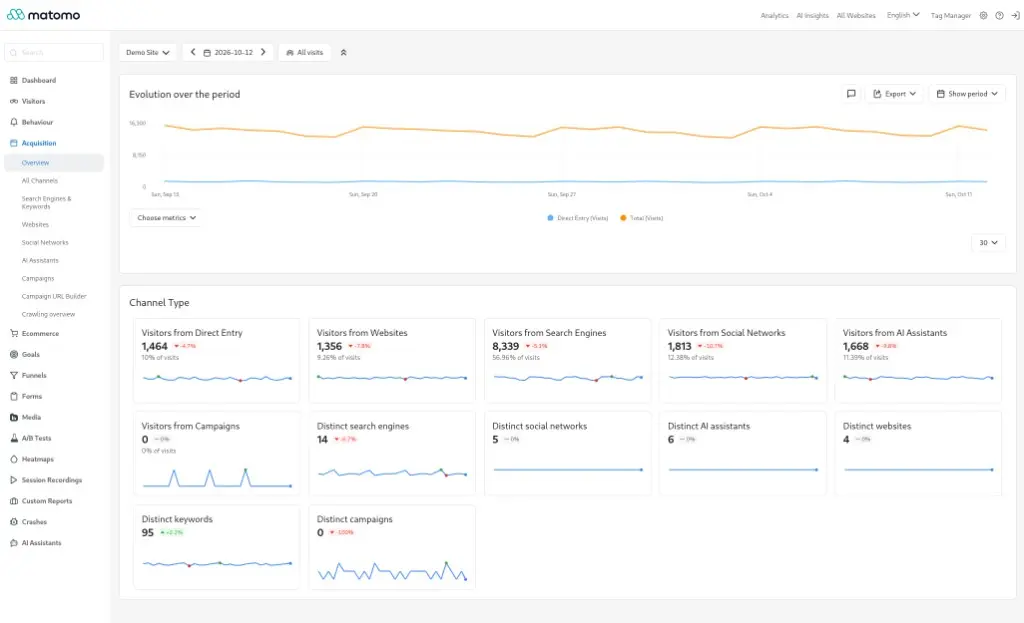Click the Ecommerce cart icon
The image size is (1024, 623).
click(14, 334)
